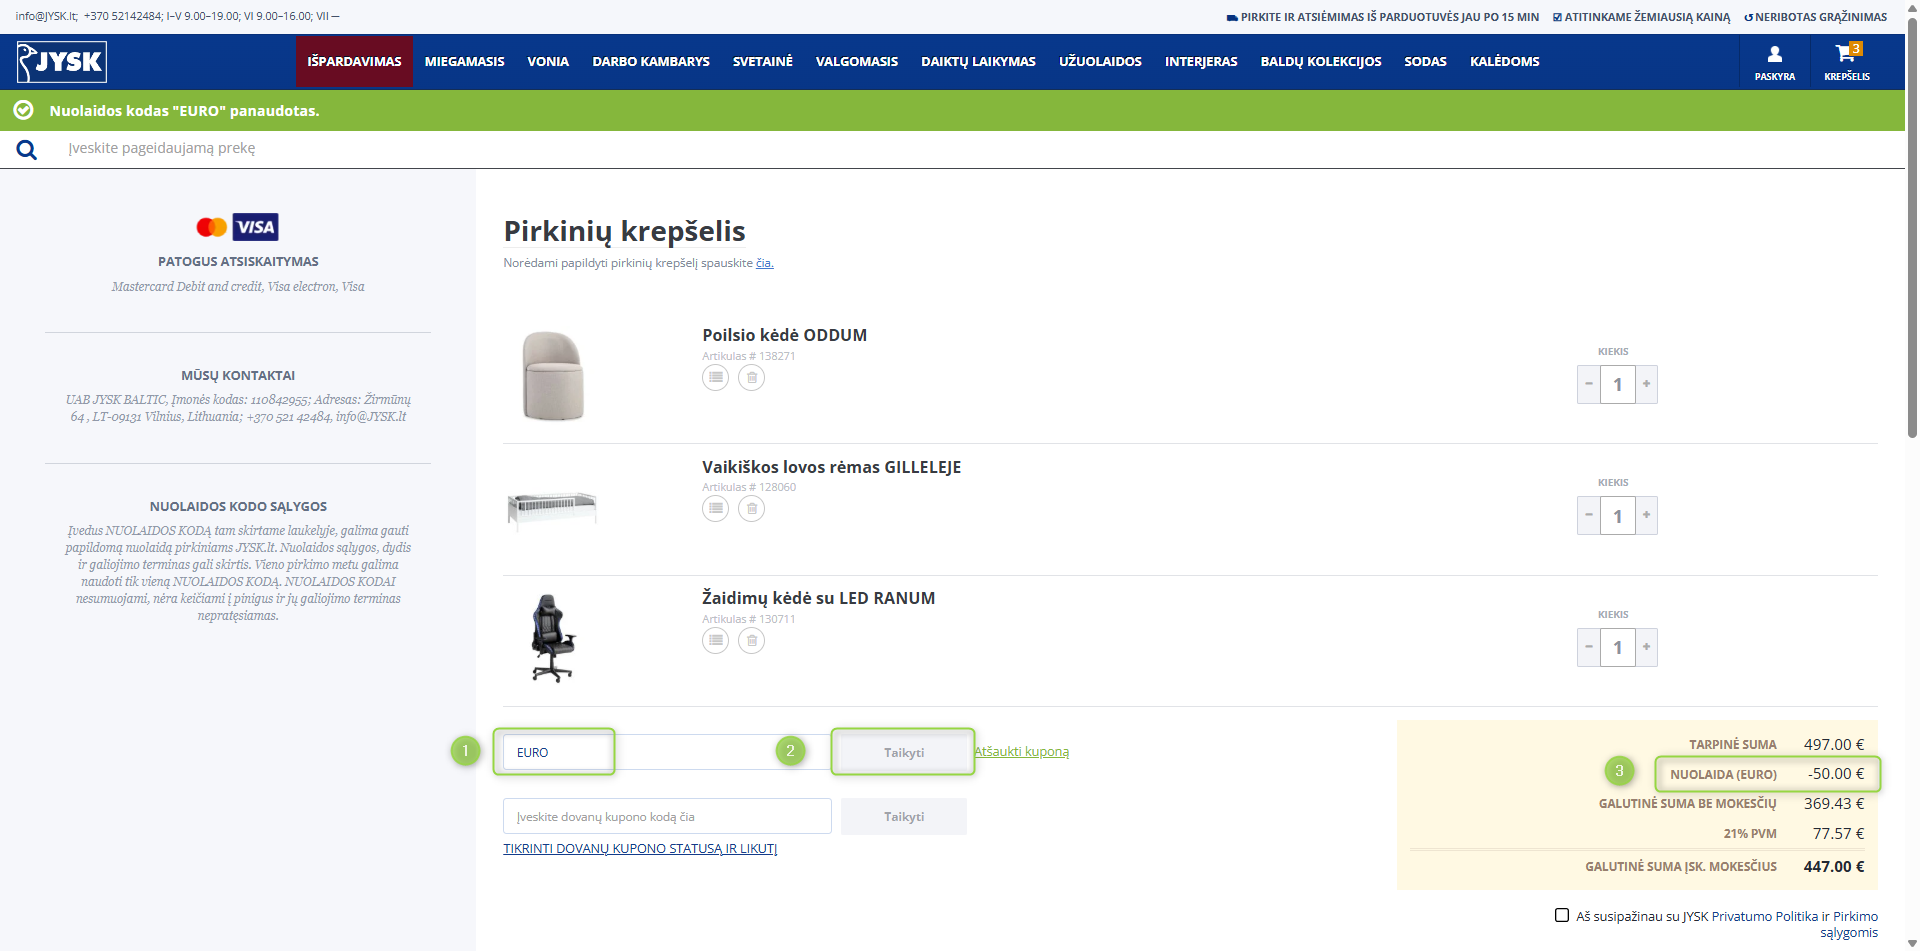Decrease quantity of Poilsio kėdė ODDUM
The image size is (1920, 951).
click(x=1588, y=384)
